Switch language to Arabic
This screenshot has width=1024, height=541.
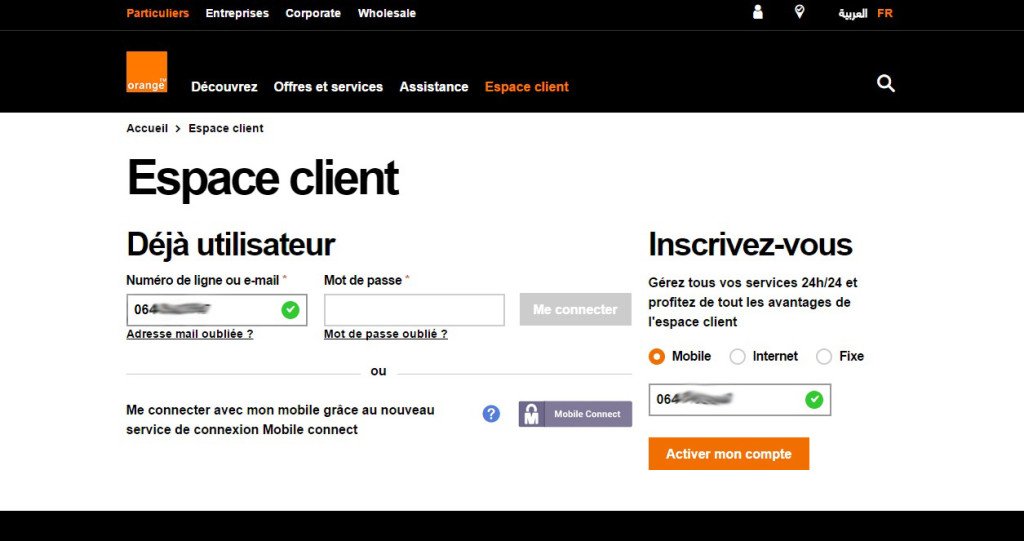(x=853, y=14)
